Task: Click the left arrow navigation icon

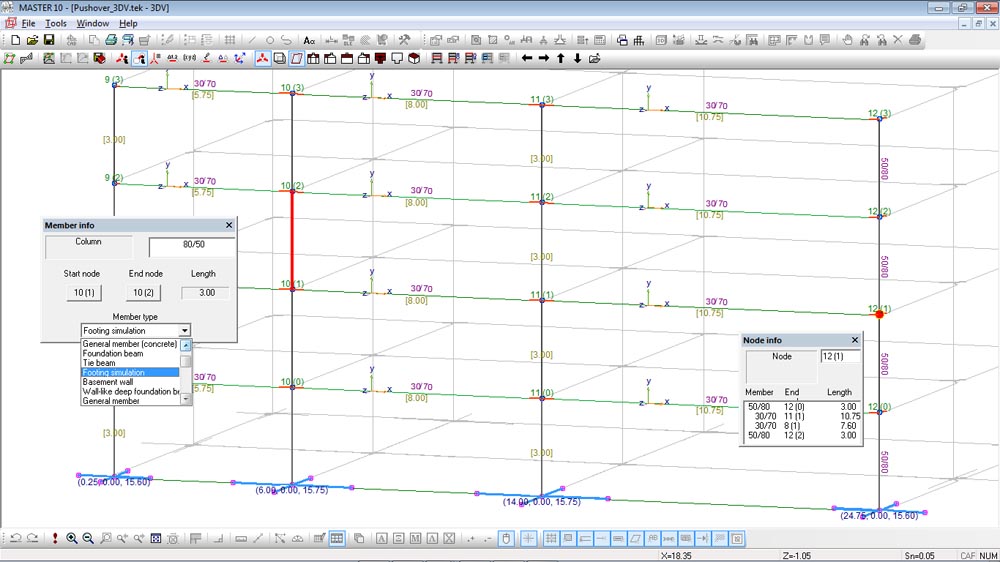Action: 527,59
